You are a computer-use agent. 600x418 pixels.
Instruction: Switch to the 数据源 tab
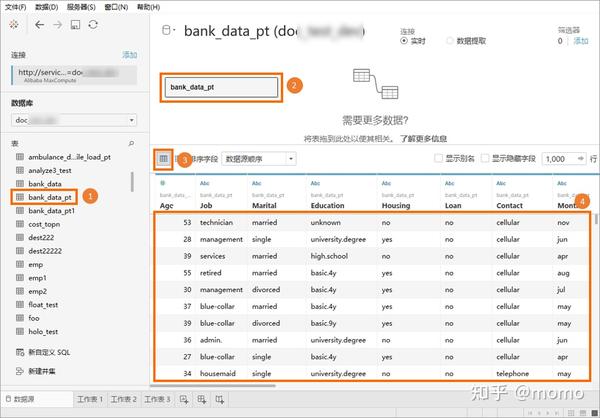tap(37, 399)
